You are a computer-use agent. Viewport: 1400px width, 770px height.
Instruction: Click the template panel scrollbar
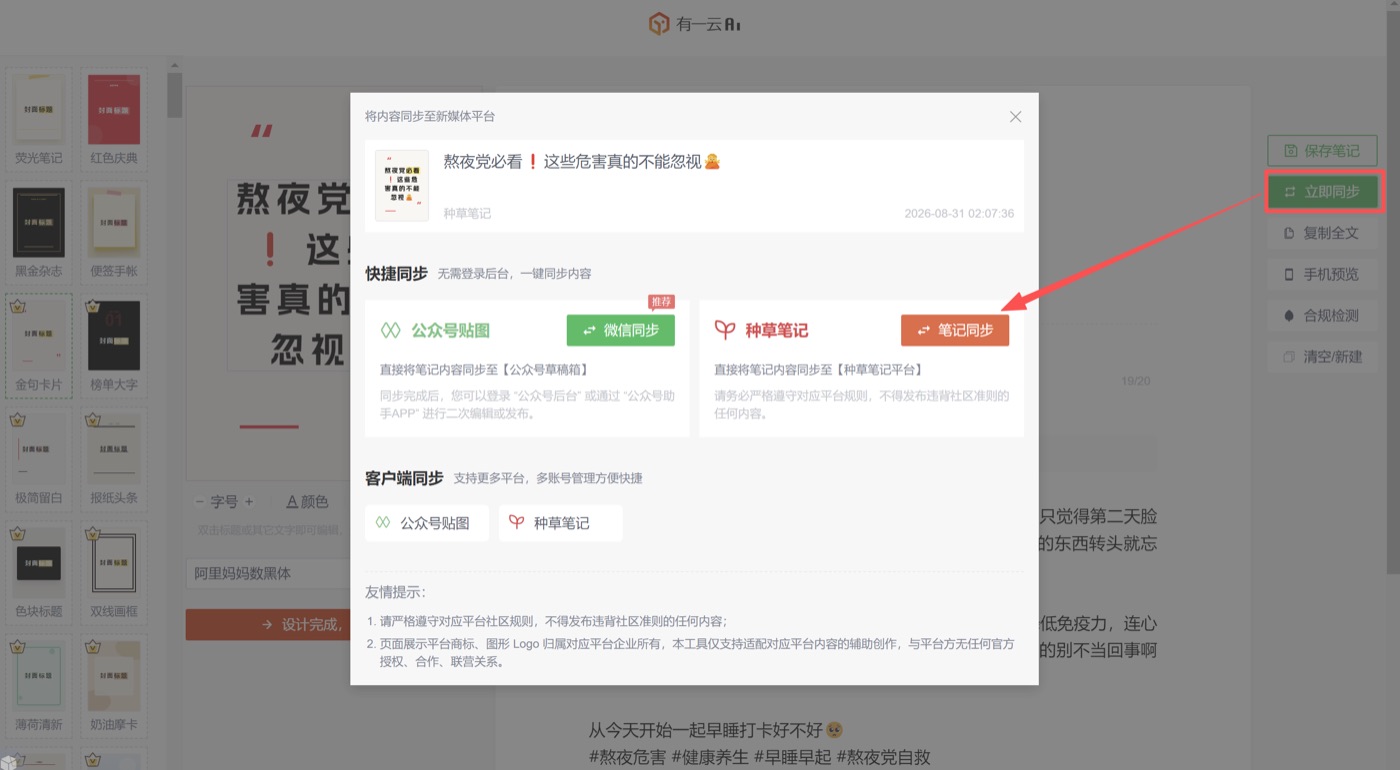[x=174, y=95]
